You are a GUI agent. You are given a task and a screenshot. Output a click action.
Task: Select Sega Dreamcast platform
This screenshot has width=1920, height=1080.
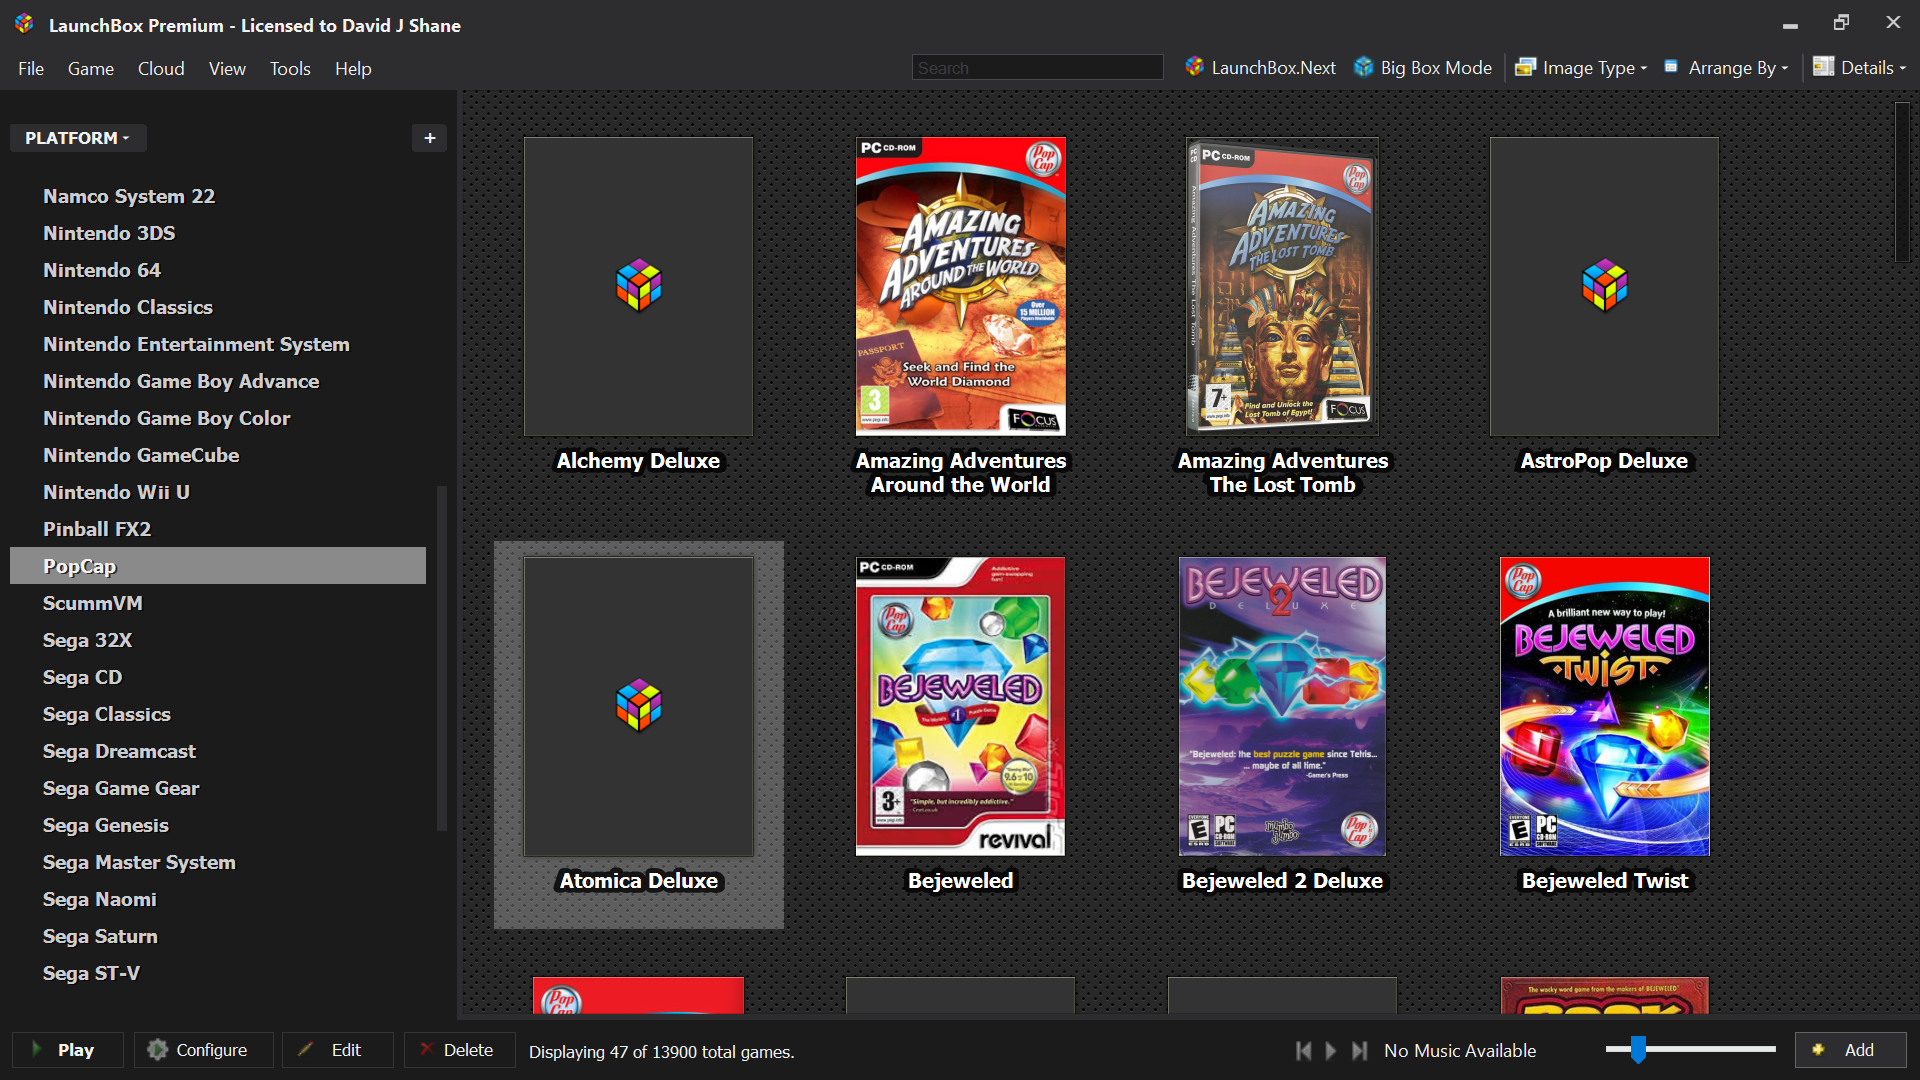tap(120, 751)
